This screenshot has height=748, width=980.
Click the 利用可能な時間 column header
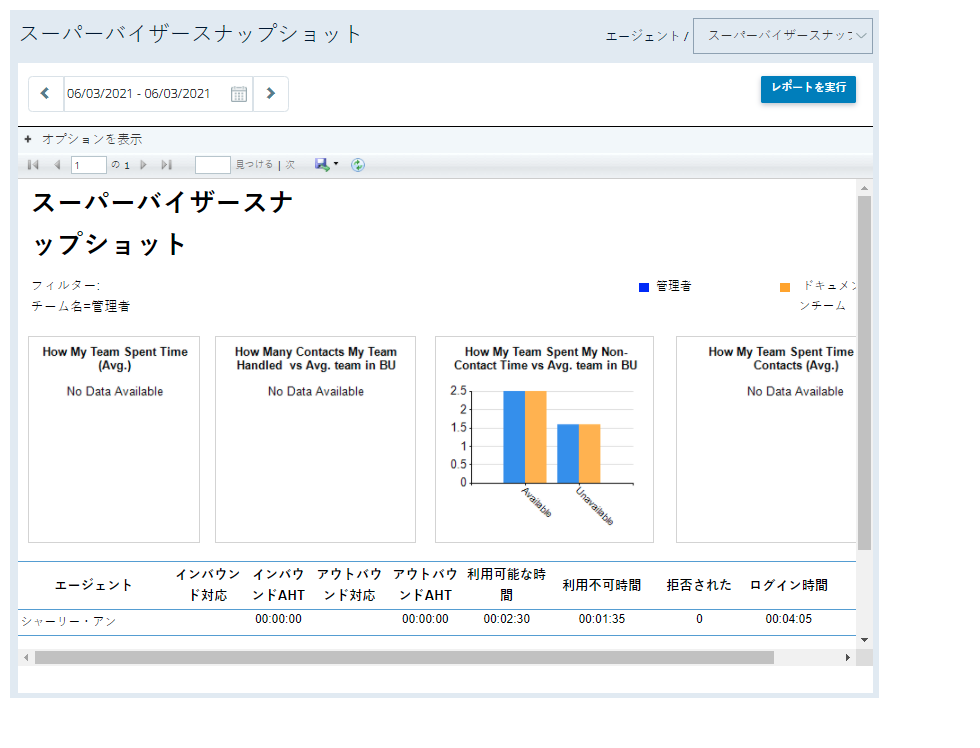(x=506, y=585)
